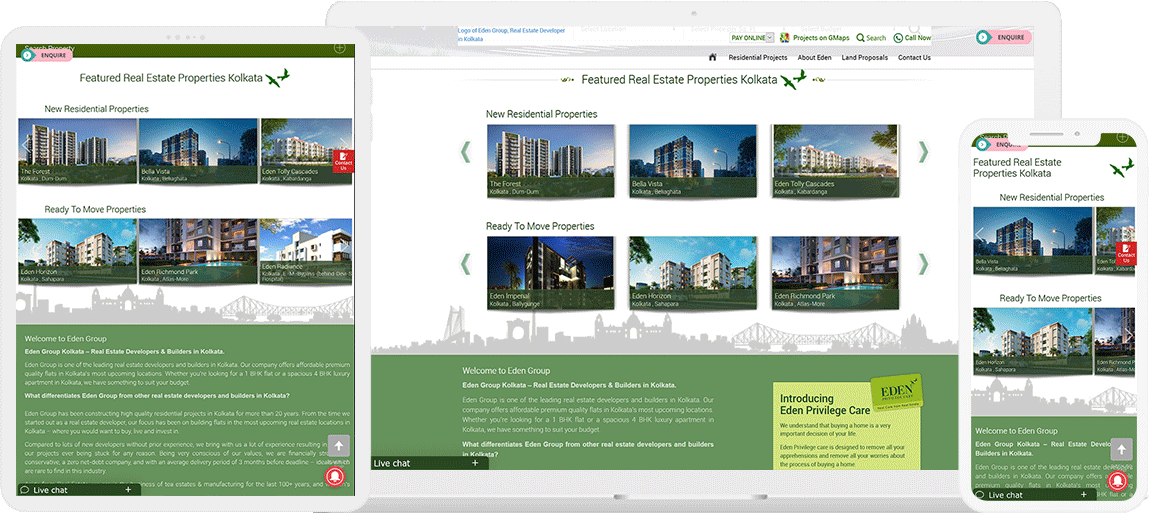Open Eden Richmond Park property on tablet
The height and width of the screenshot is (515, 1150).
coord(198,252)
